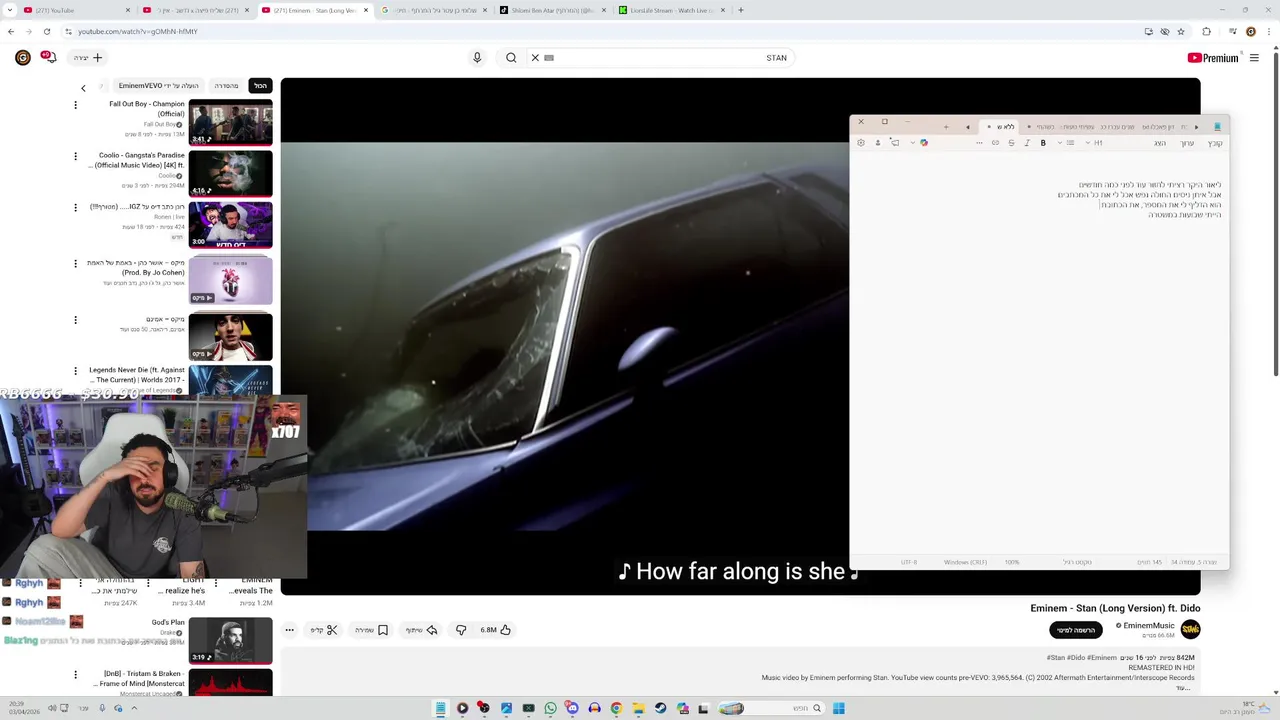Click the Windows Start button

(x=839, y=708)
